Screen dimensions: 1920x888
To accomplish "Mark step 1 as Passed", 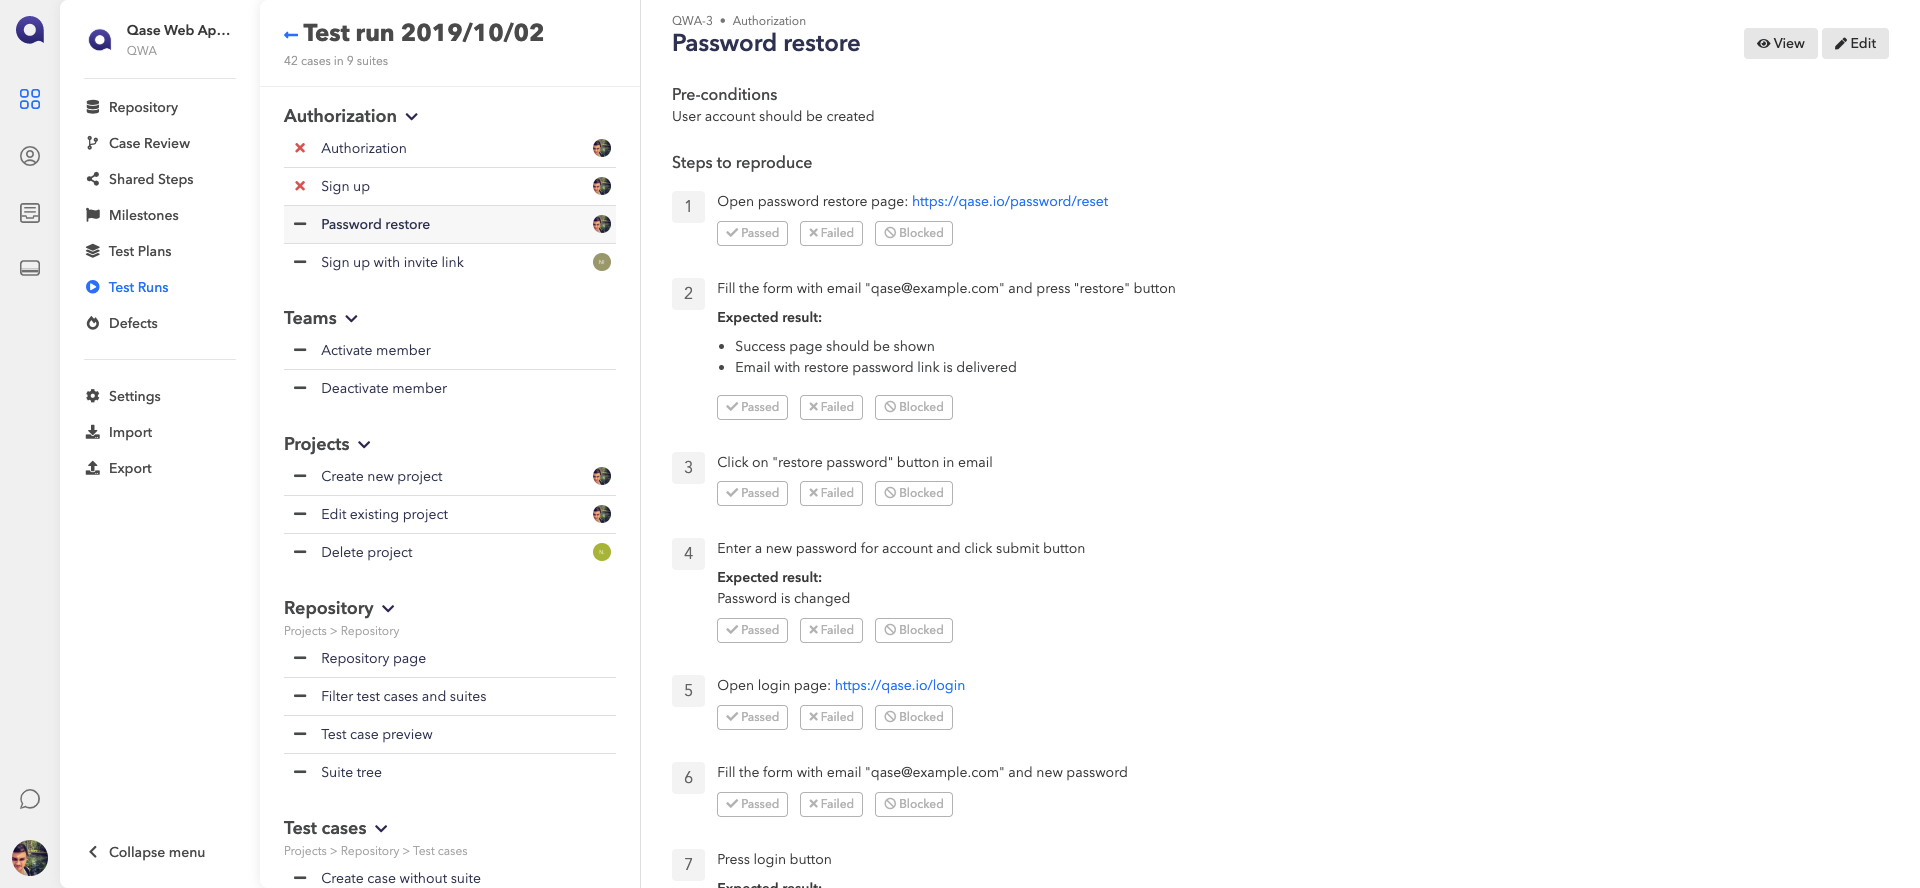I will tap(752, 233).
